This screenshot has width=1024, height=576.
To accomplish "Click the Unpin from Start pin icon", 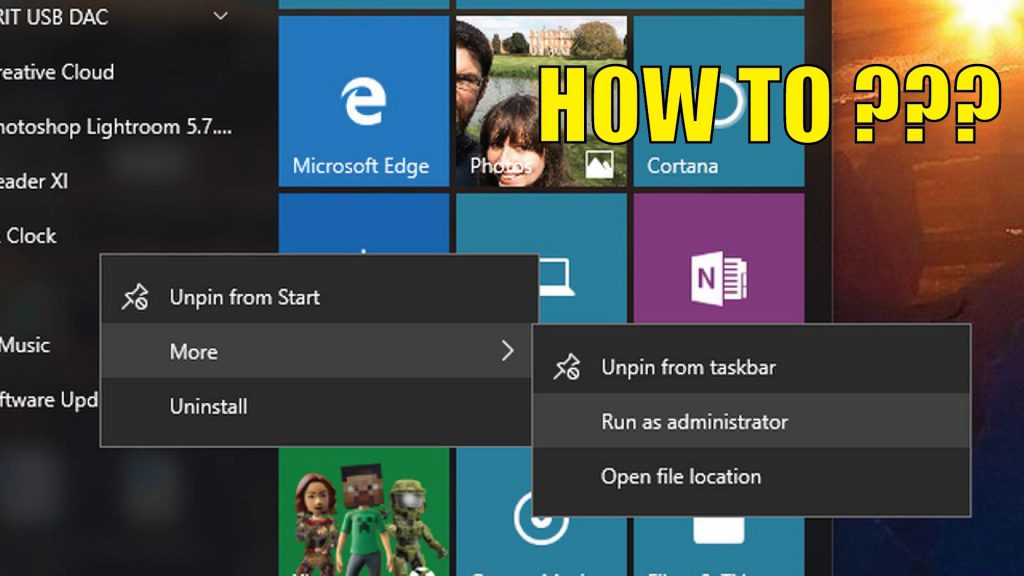I will [135, 297].
